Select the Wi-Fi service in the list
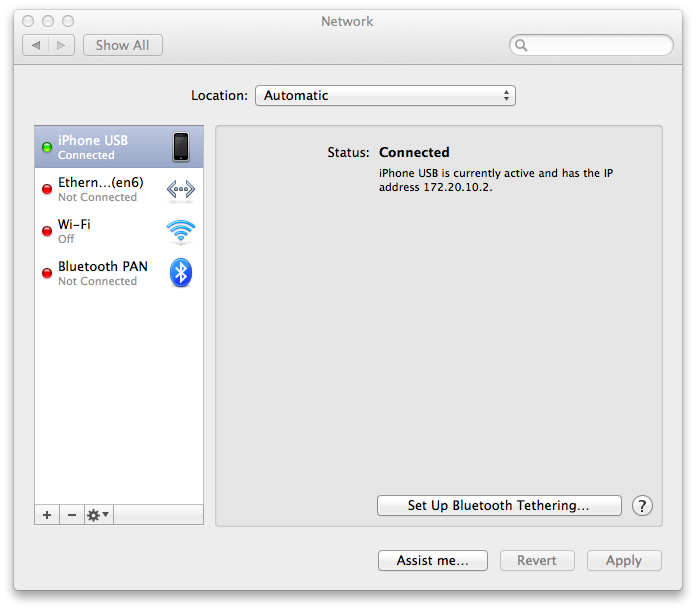Image resolution: width=696 pixels, height=610 pixels. 119,231
